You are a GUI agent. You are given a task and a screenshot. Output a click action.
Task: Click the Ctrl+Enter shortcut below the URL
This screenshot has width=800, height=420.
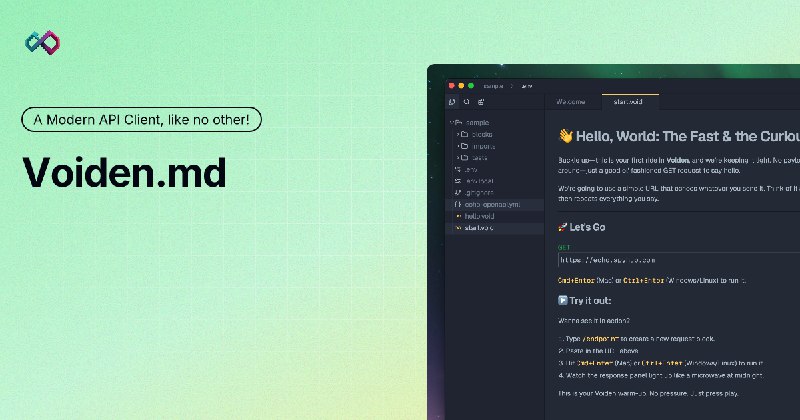tap(643, 280)
